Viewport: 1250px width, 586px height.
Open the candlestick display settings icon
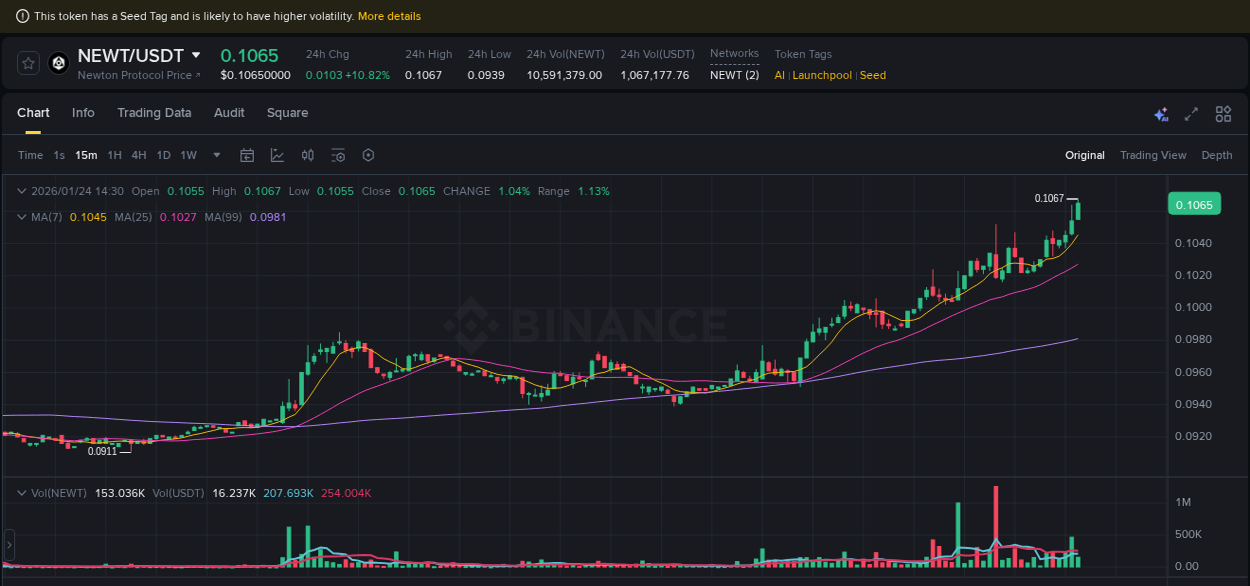pyautogui.click(x=308, y=155)
